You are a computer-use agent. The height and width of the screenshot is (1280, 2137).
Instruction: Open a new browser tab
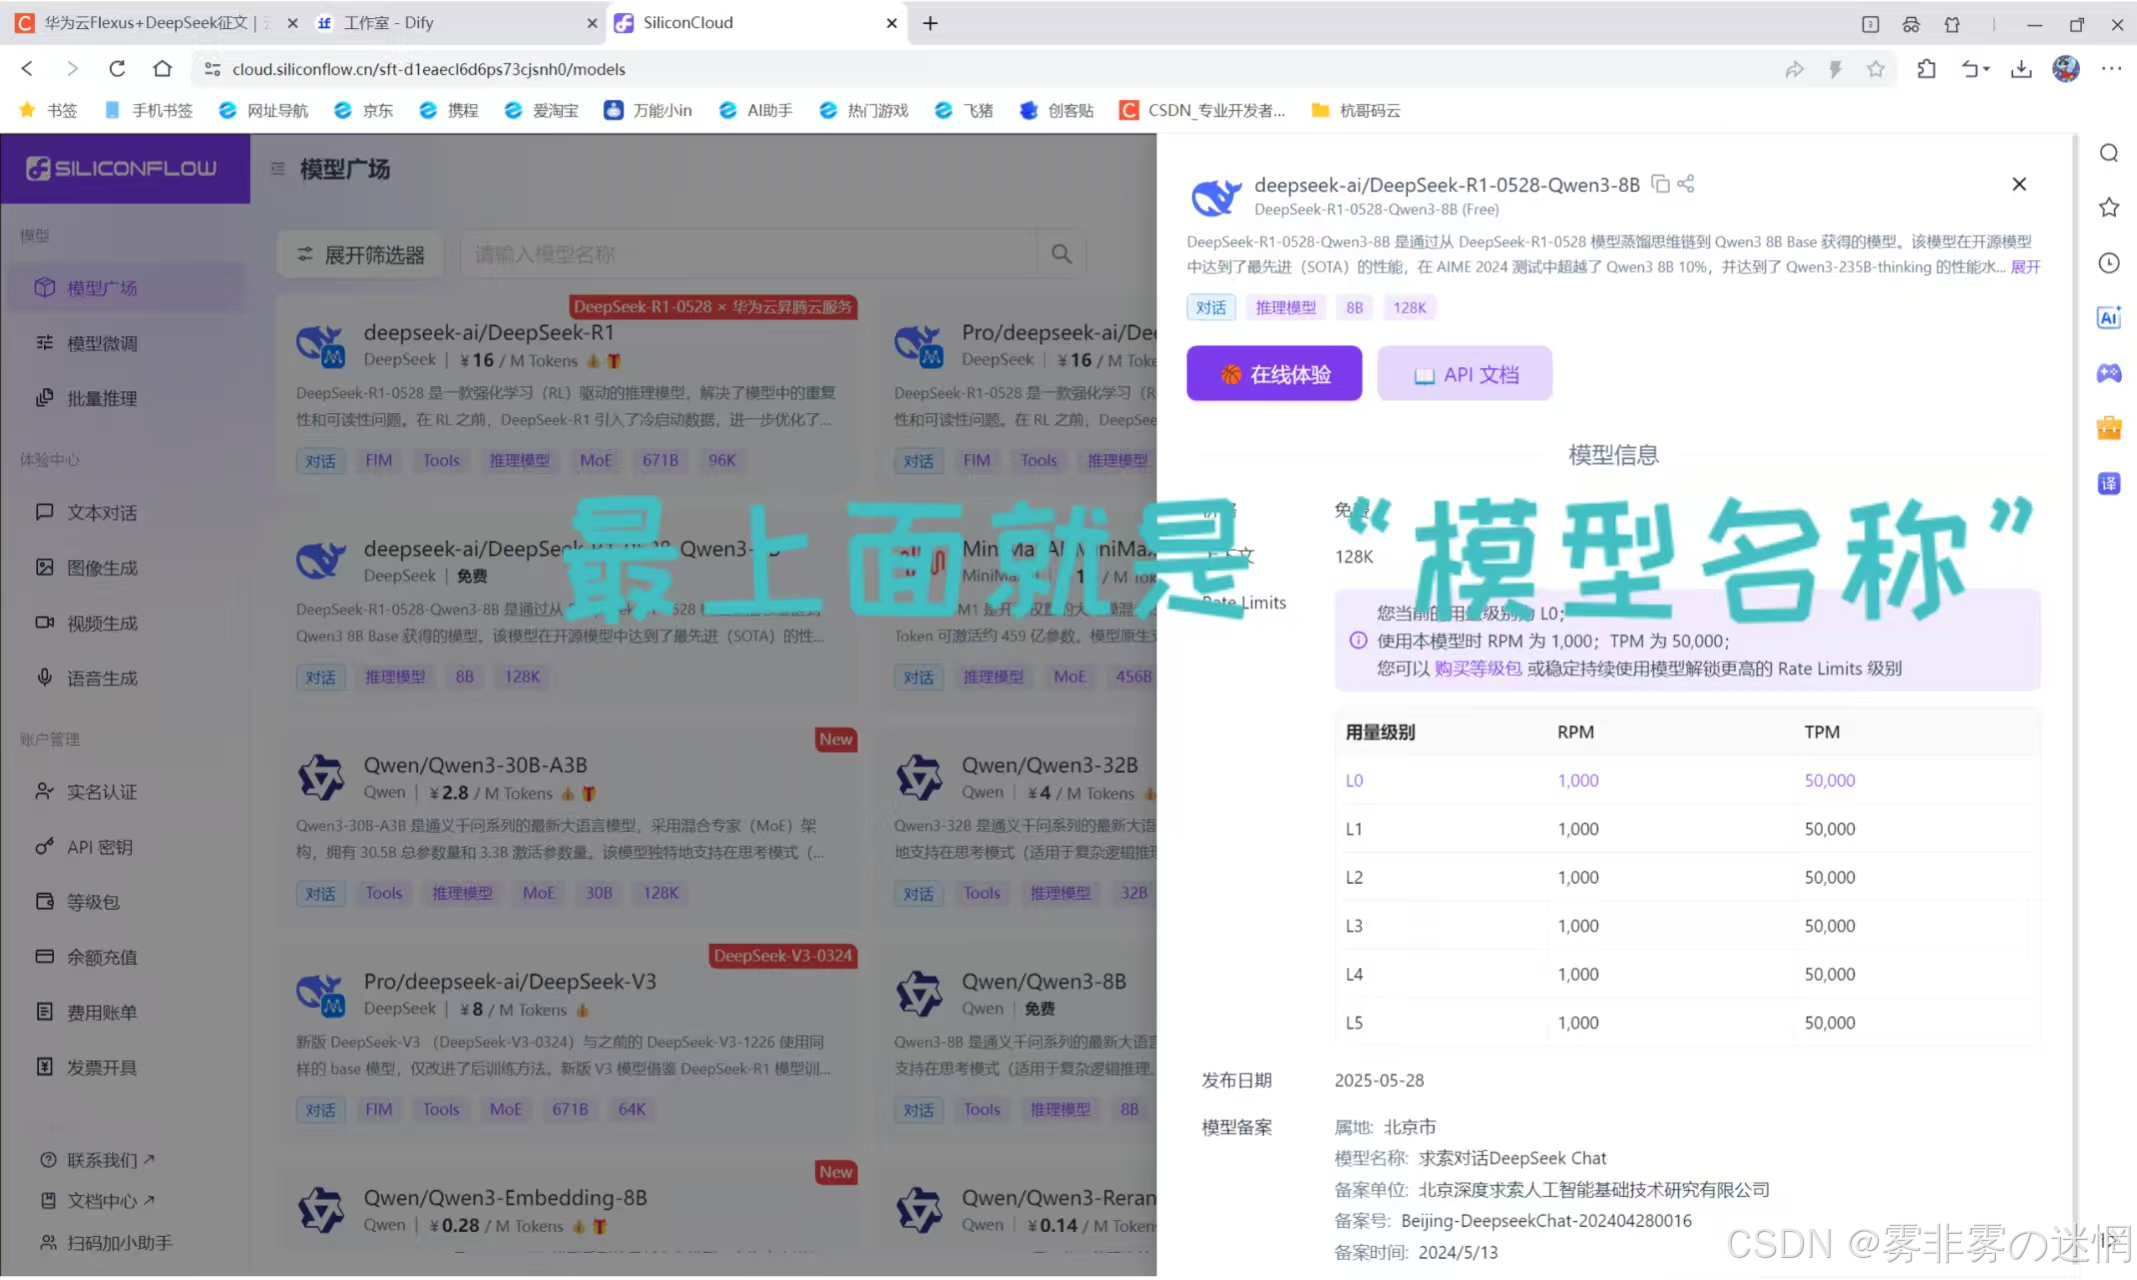coord(930,23)
